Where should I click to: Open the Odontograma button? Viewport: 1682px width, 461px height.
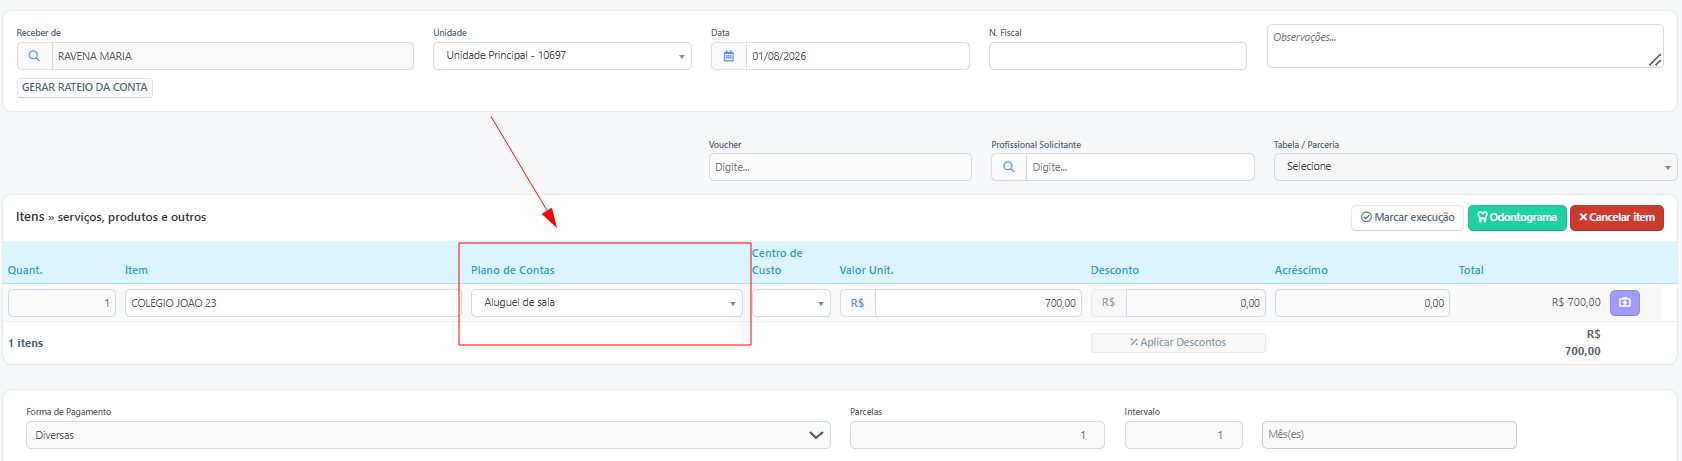tap(1517, 217)
